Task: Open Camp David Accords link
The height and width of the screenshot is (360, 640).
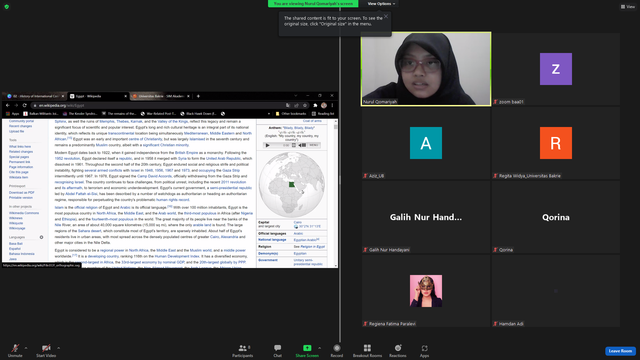Action: pyautogui.click(x=155, y=176)
